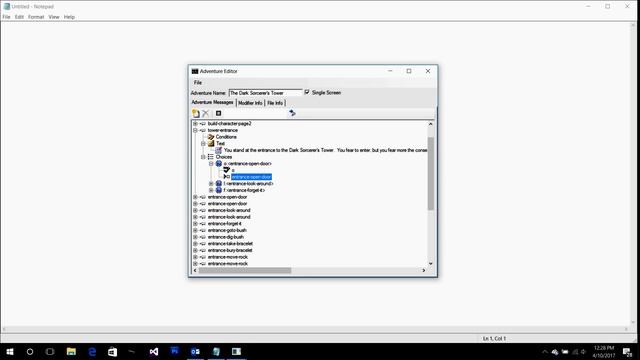640x360 pixels.
Task: Show hidden system tray icons
Action: click(x=544, y=352)
